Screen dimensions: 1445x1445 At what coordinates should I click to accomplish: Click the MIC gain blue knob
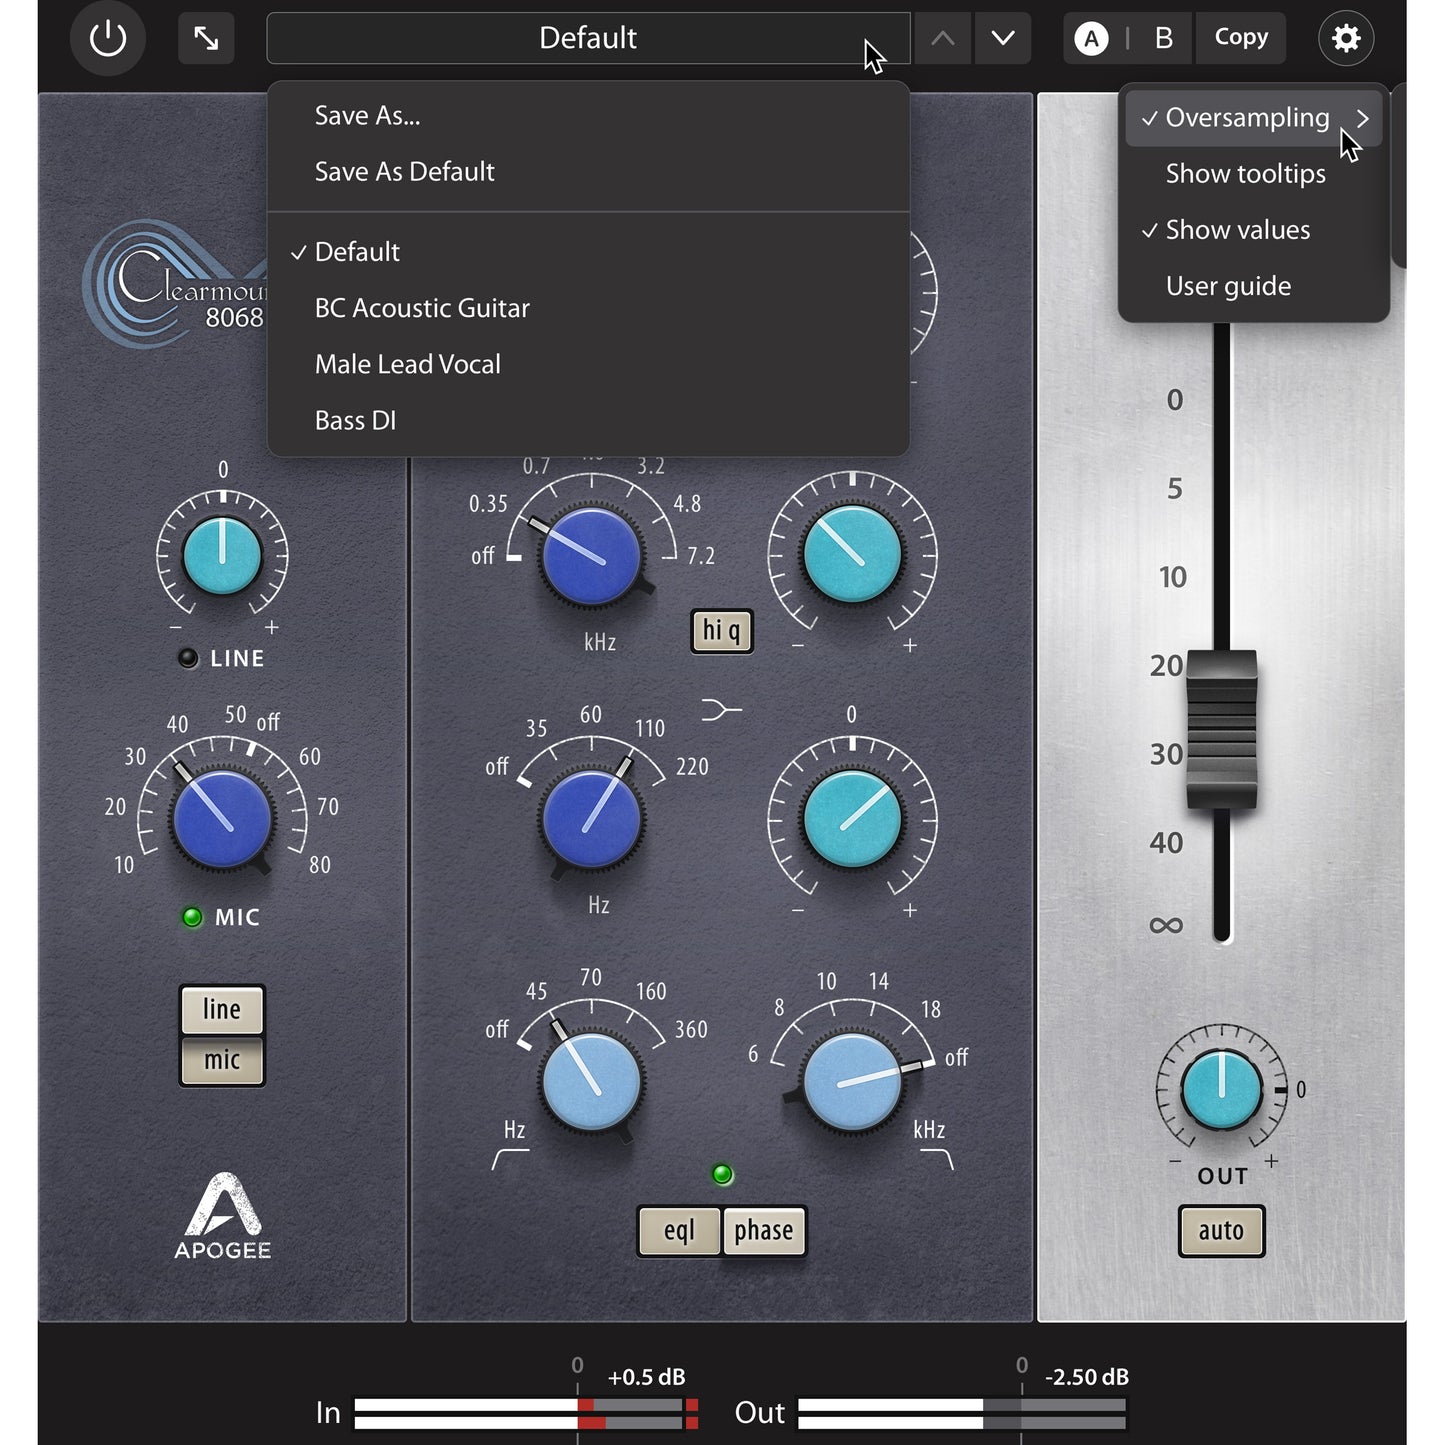[222, 819]
